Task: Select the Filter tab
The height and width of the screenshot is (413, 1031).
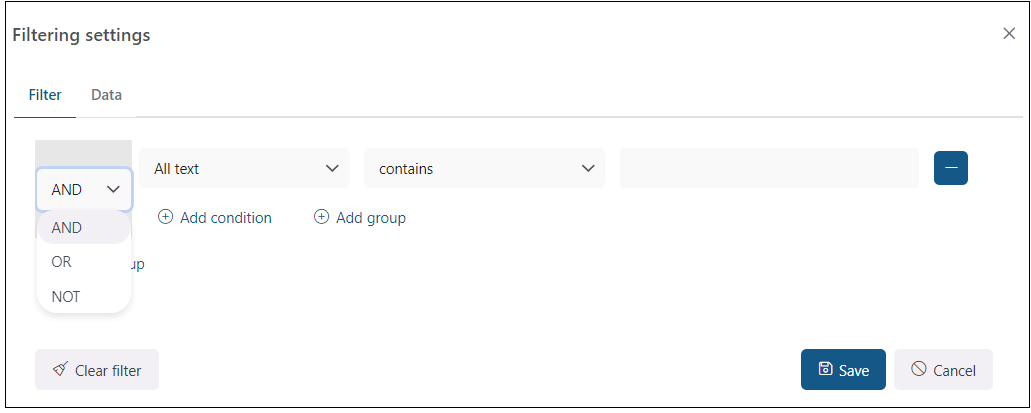Action: pos(45,95)
